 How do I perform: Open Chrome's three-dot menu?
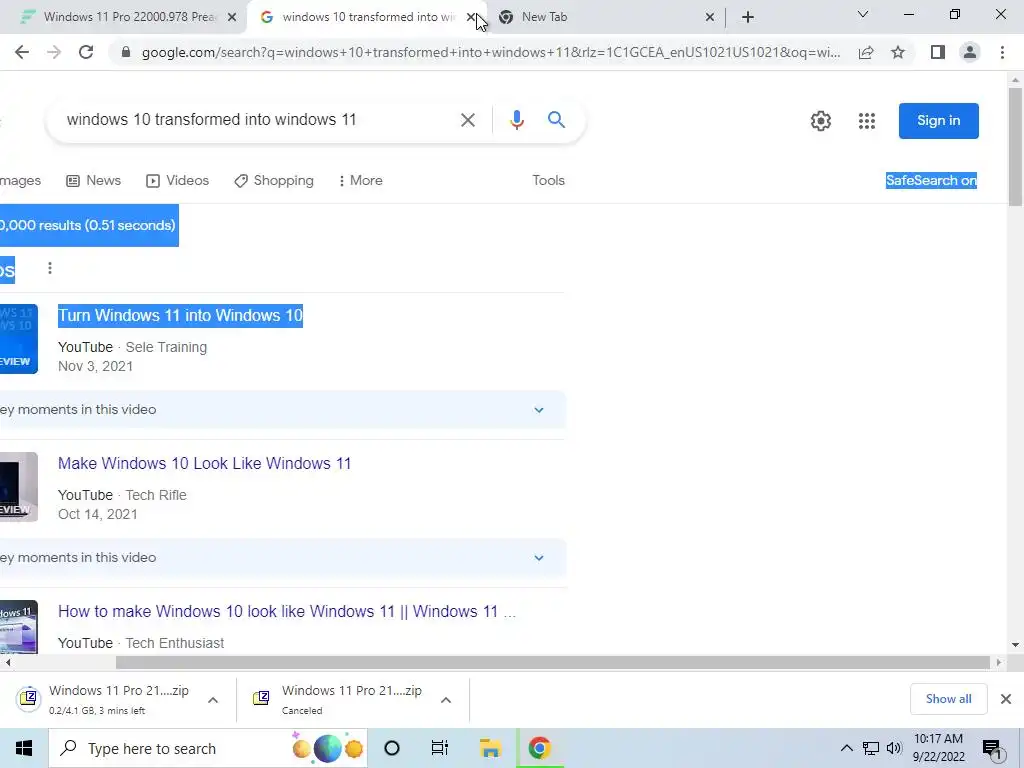point(1002,52)
